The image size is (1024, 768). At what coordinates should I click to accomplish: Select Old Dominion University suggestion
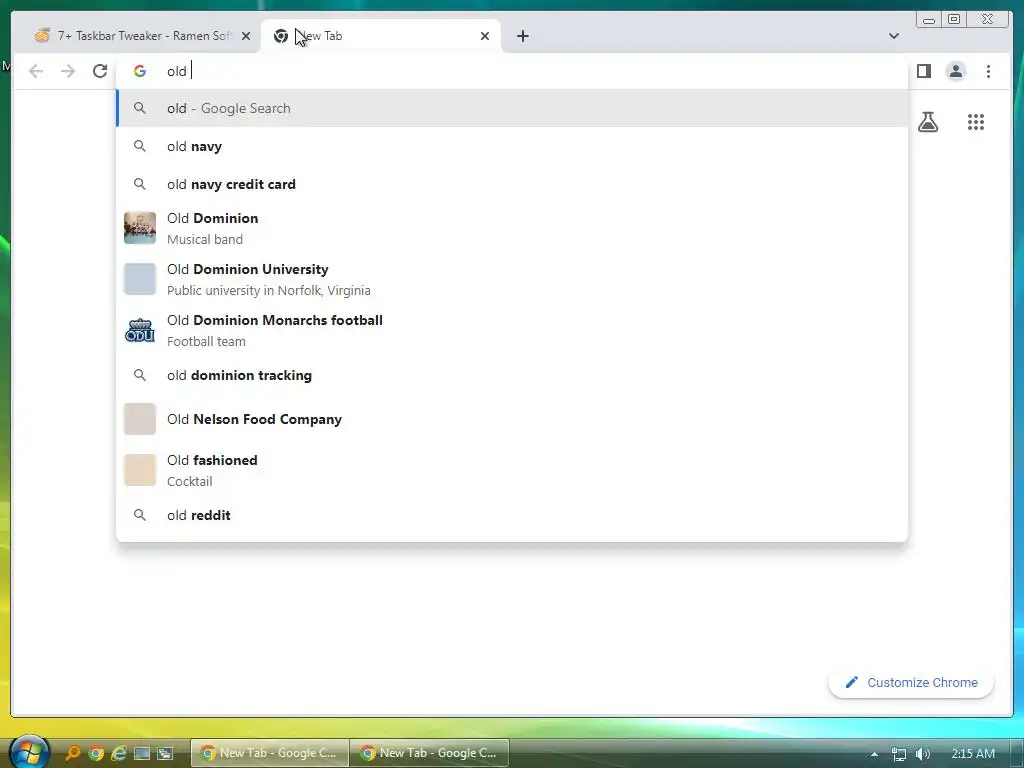coord(512,279)
